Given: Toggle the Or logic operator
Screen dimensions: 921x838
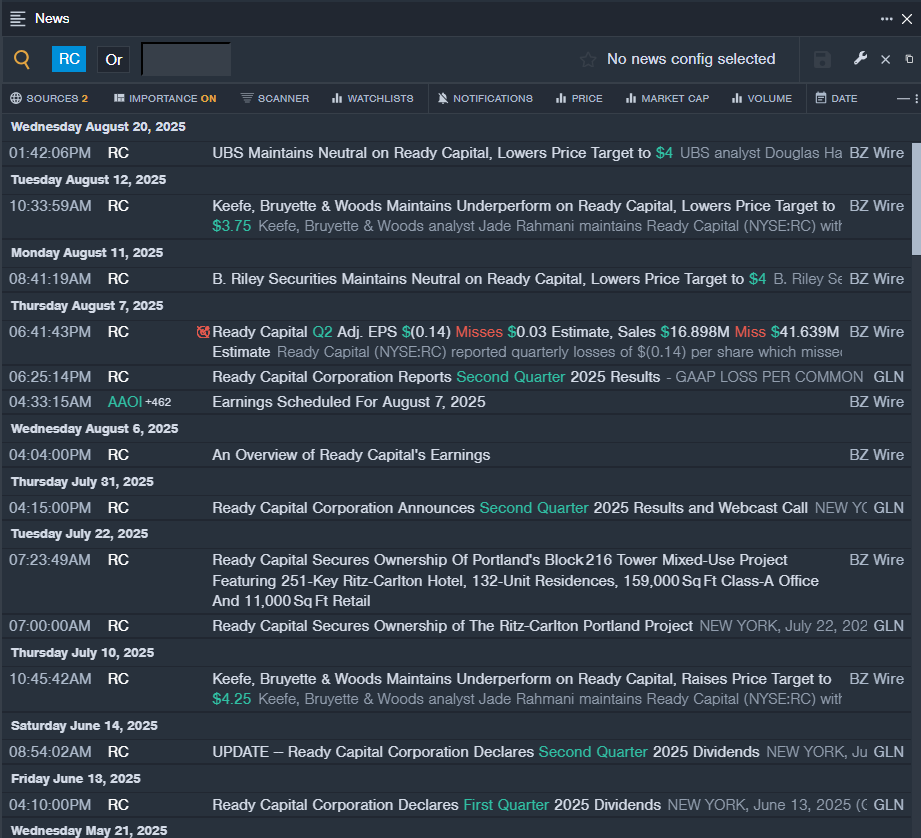Looking at the screenshot, I should pyautogui.click(x=113, y=59).
